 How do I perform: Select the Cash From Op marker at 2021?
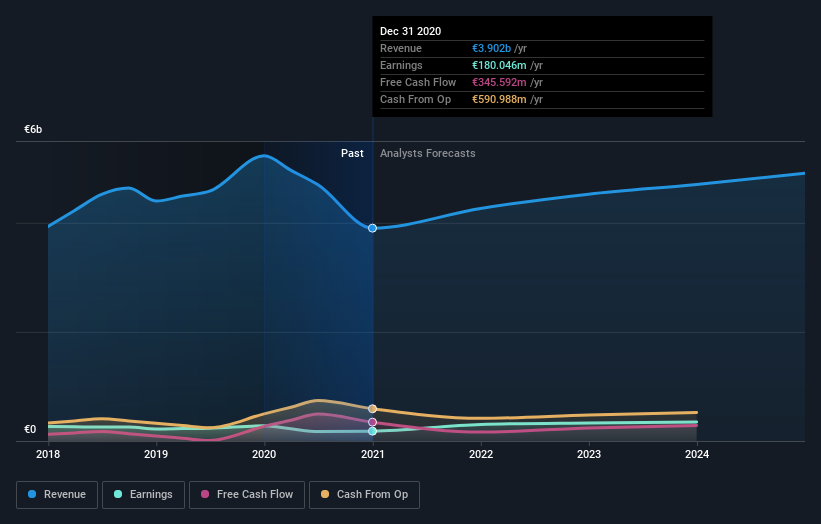pos(372,409)
